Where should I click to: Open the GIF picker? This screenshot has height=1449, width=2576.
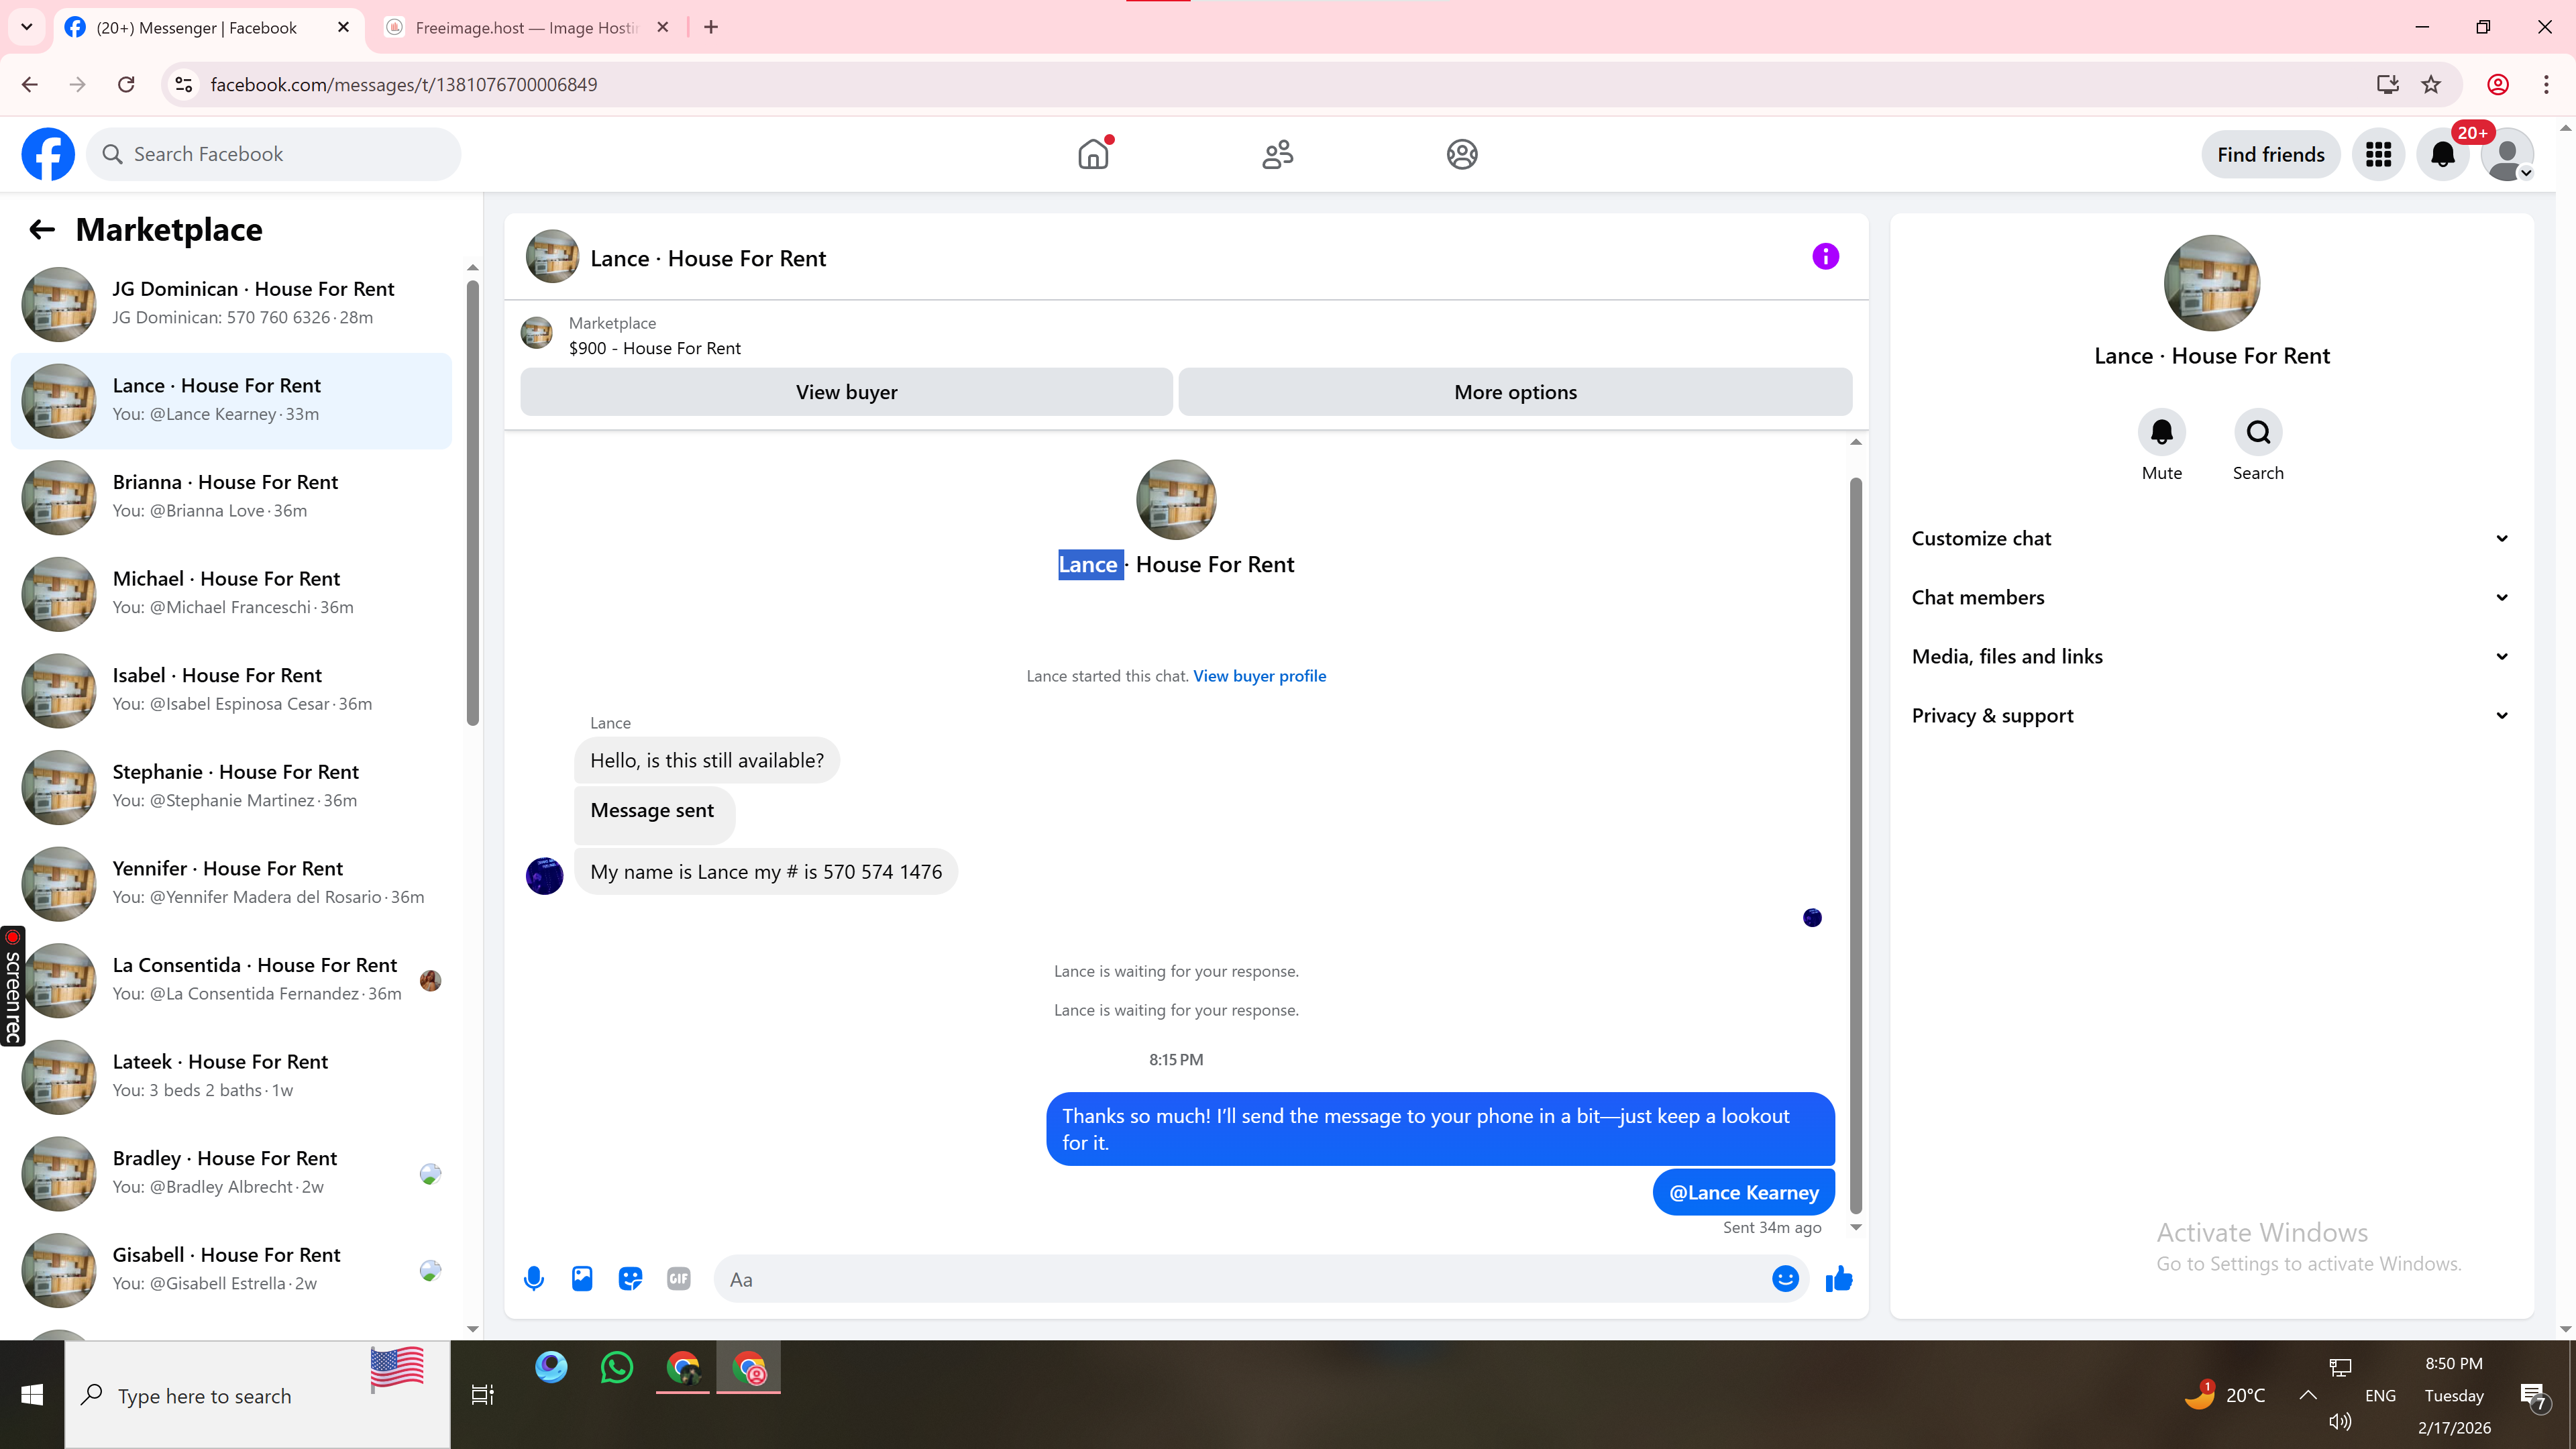point(678,1278)
